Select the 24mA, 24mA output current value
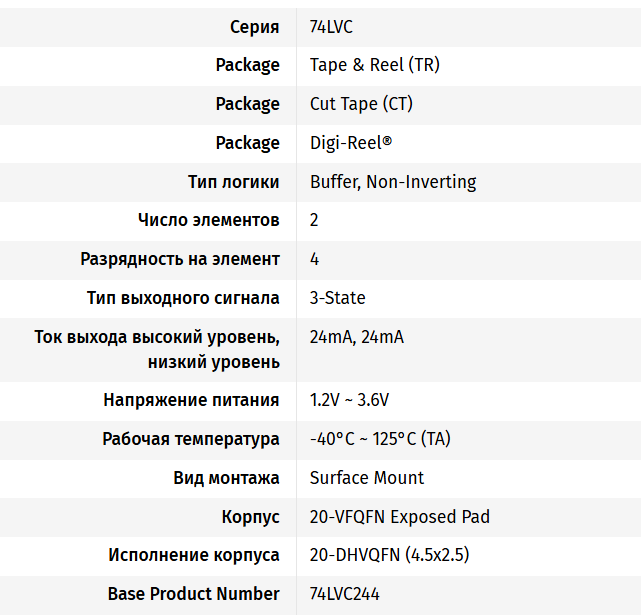Viewport: 641px width, 616px height. pyautogui.click(x=357, y=337)
